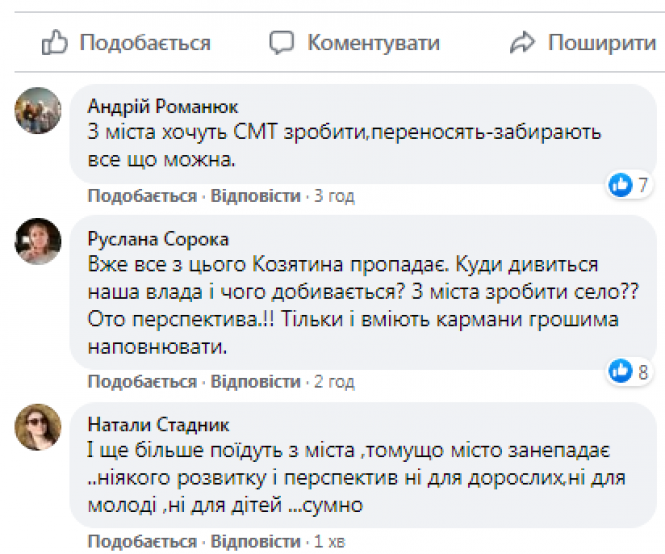
Task: Click the like reaction icon showing 8
Action: click(621, 372)
